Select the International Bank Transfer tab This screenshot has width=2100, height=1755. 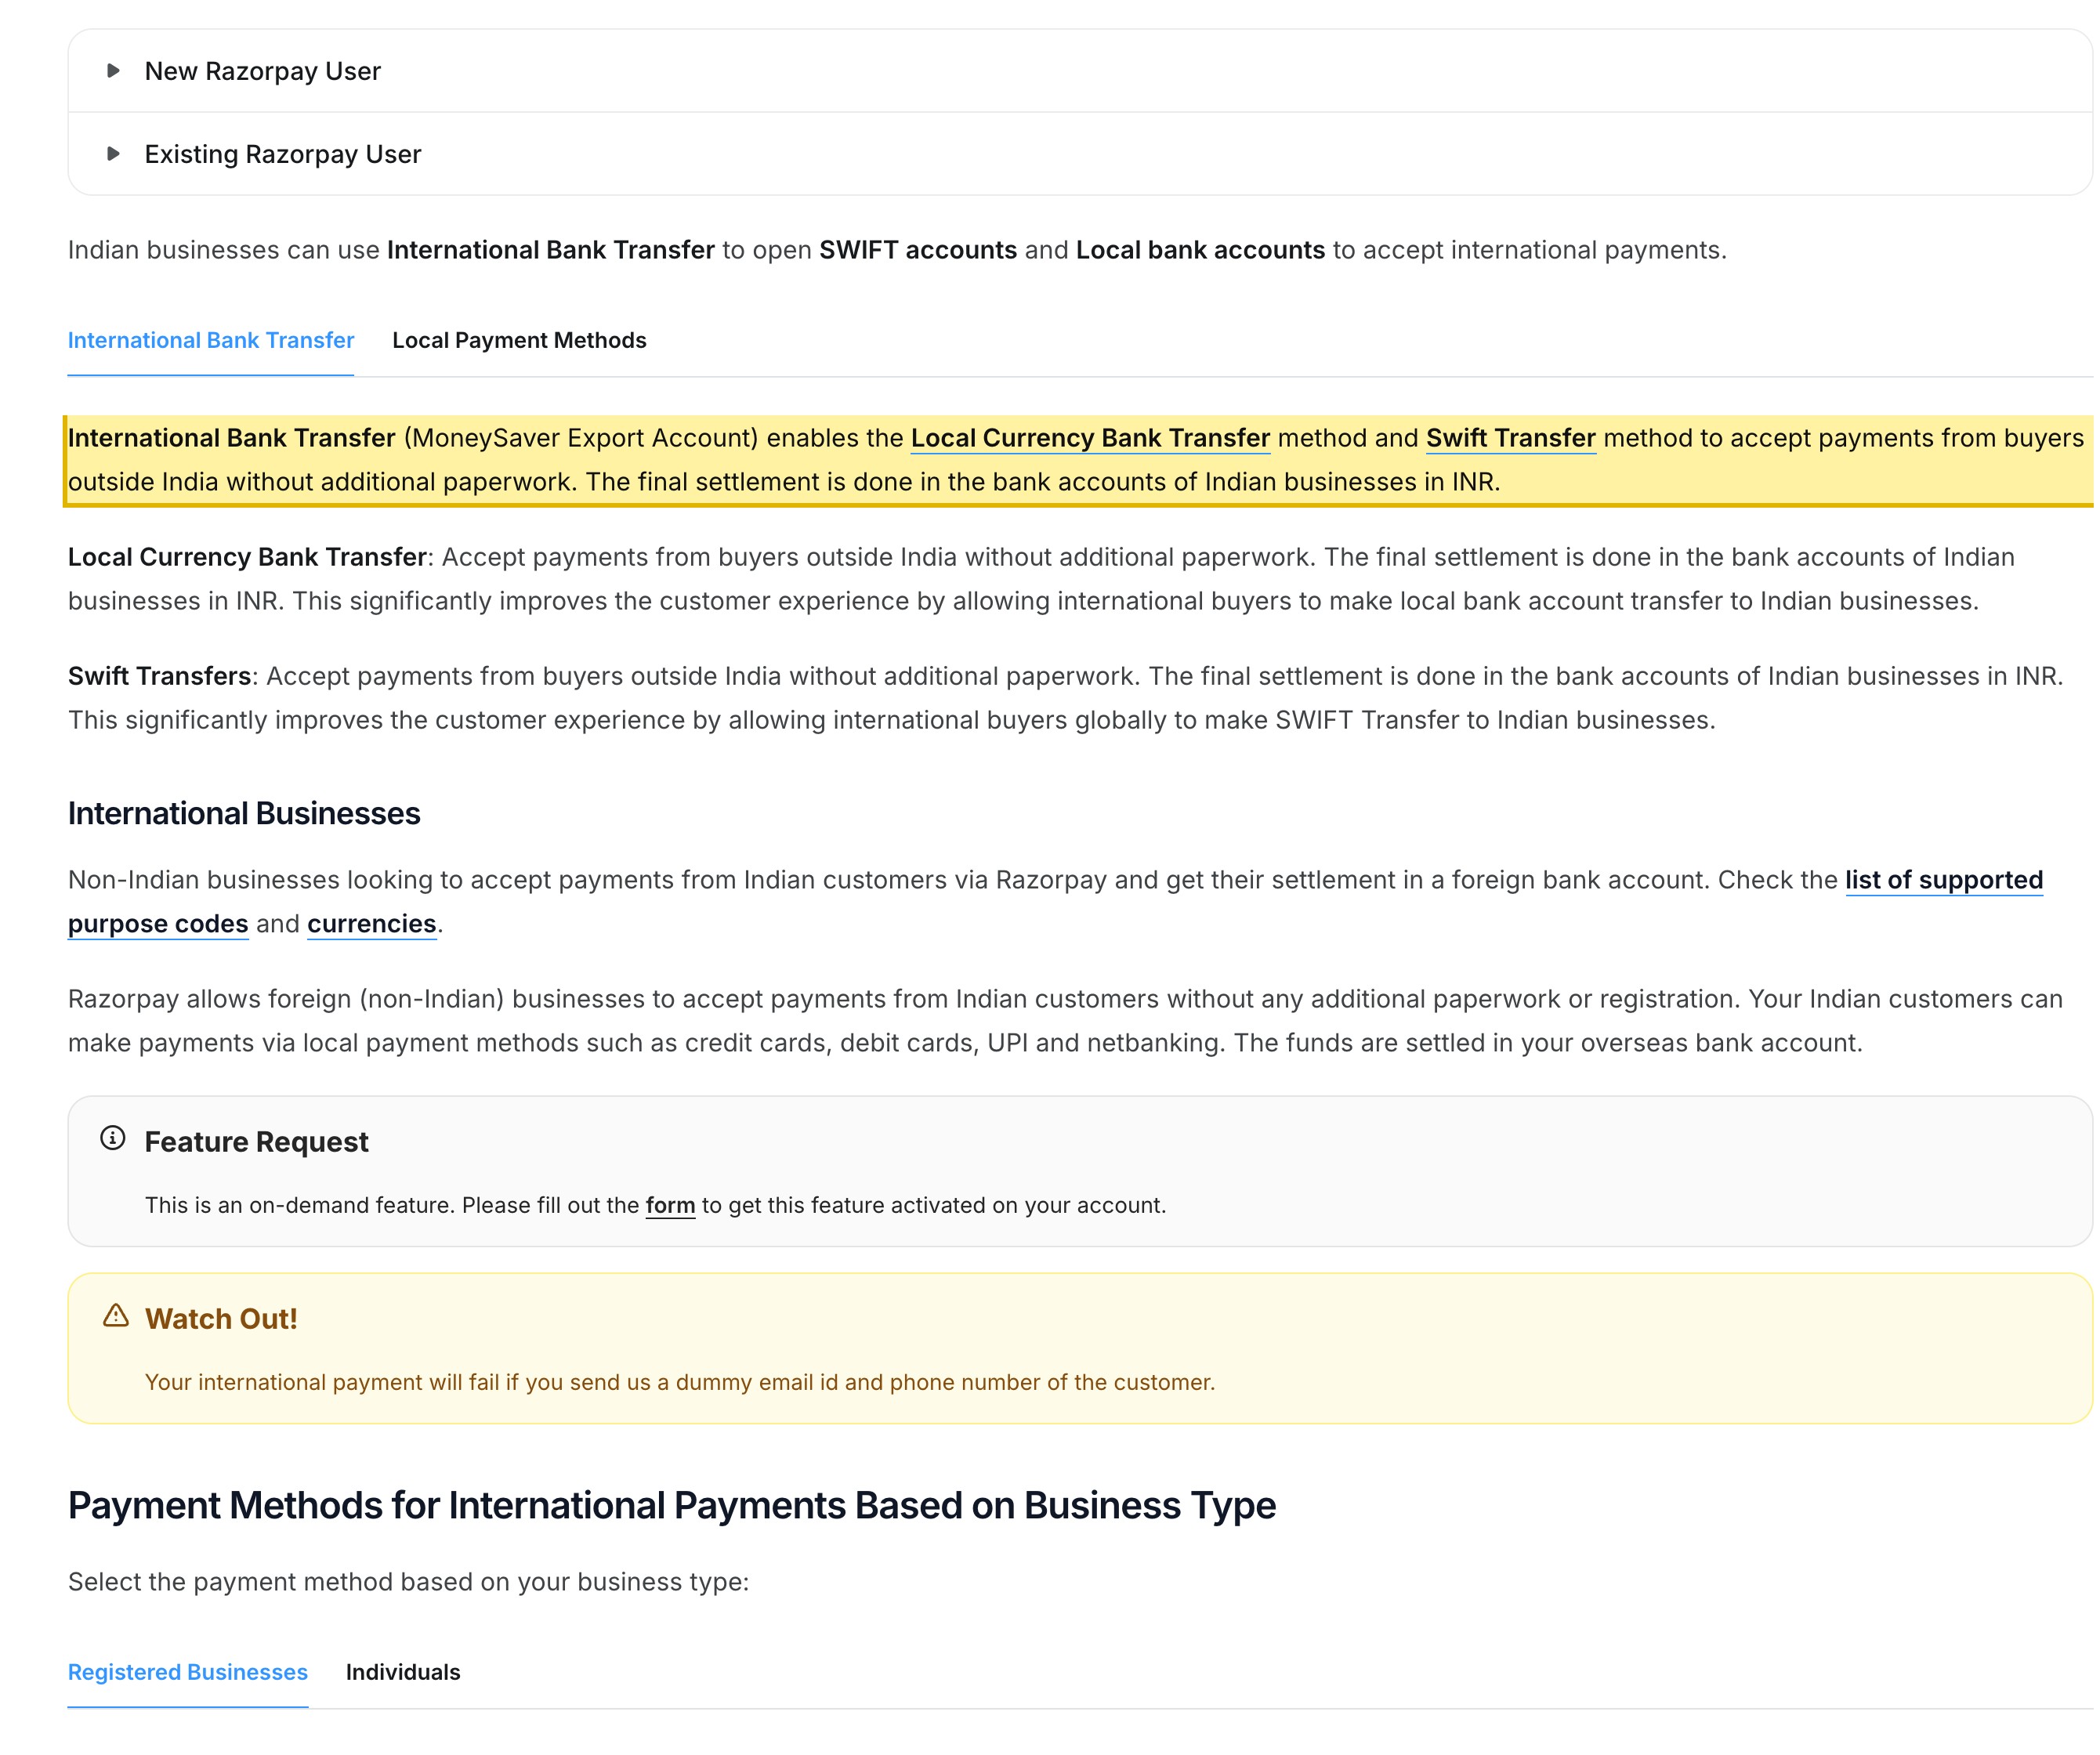pyautogui.click(x=211, y=340)
